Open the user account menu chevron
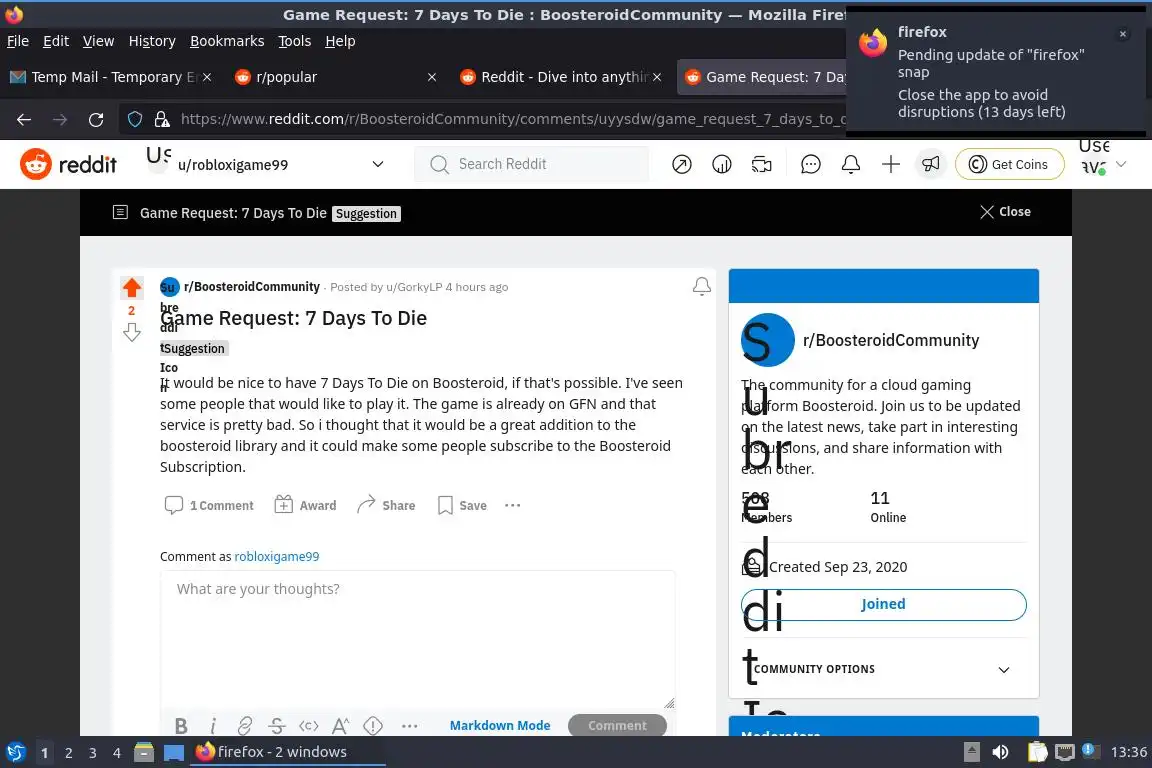The image size is (1152, 768). (x=1121, y=164)
